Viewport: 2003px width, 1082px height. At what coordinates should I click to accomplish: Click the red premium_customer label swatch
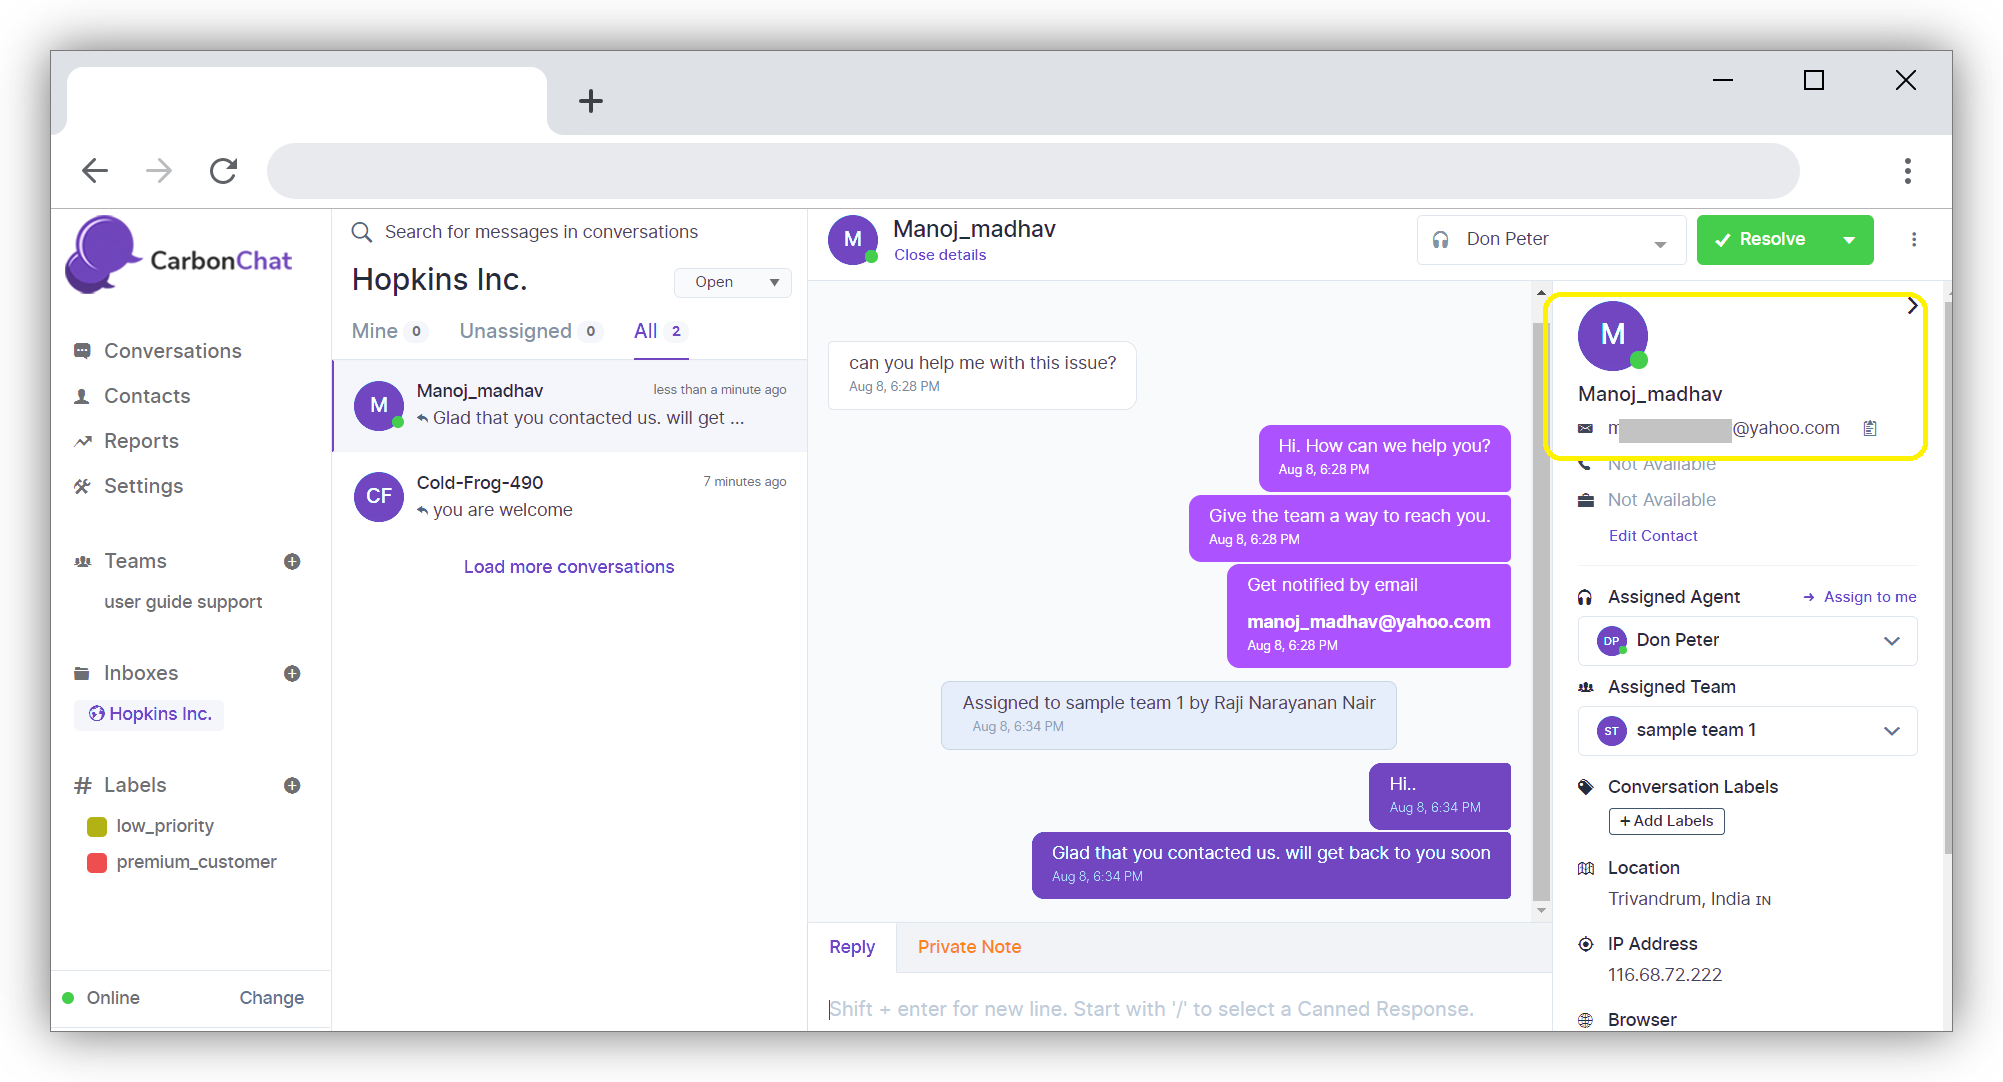coord(97,862)
